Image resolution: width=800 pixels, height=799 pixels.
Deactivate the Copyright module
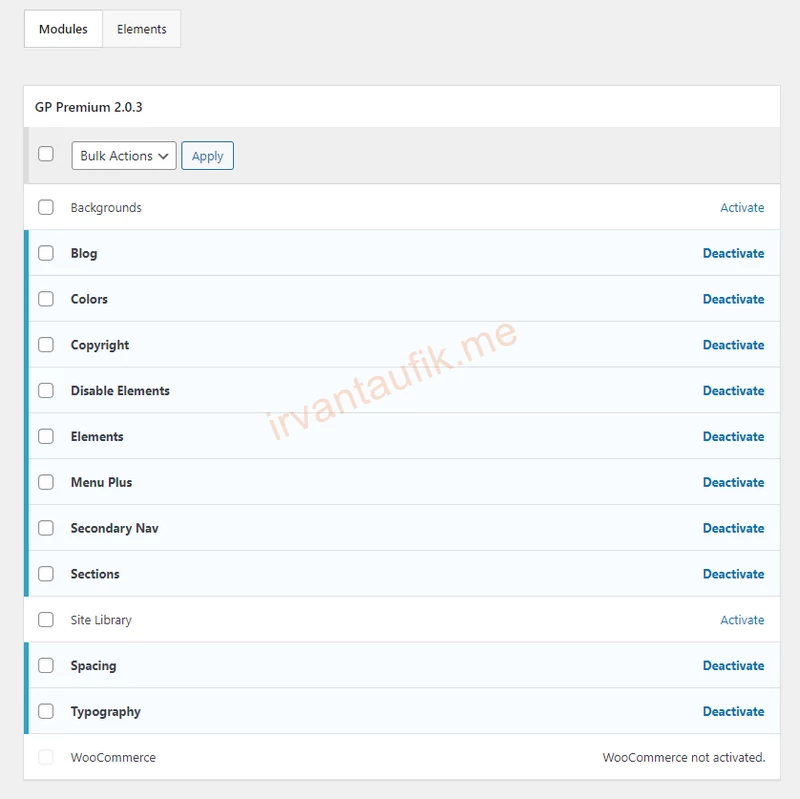[733, 345]
